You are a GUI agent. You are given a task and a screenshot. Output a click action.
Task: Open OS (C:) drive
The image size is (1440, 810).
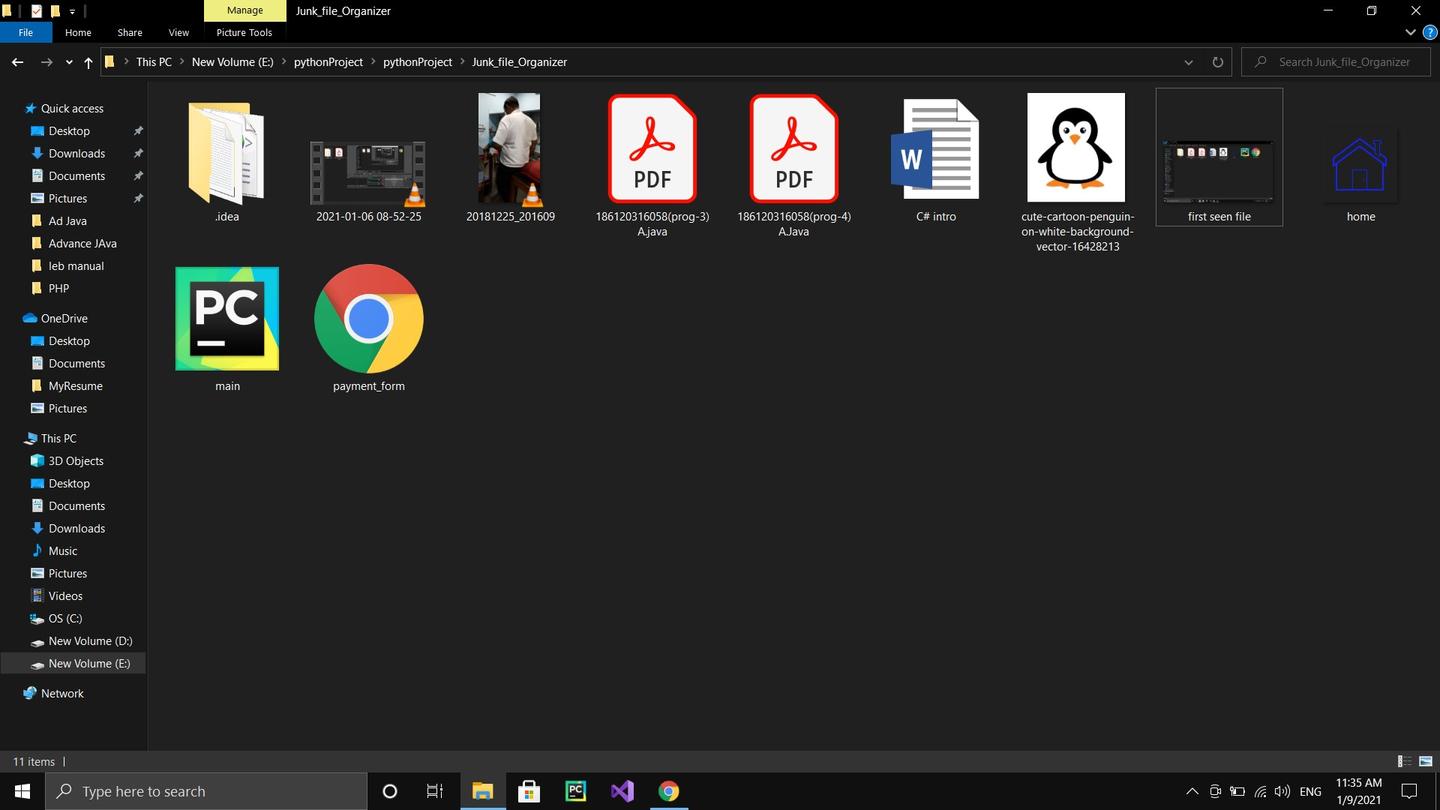tap(65, 618)
